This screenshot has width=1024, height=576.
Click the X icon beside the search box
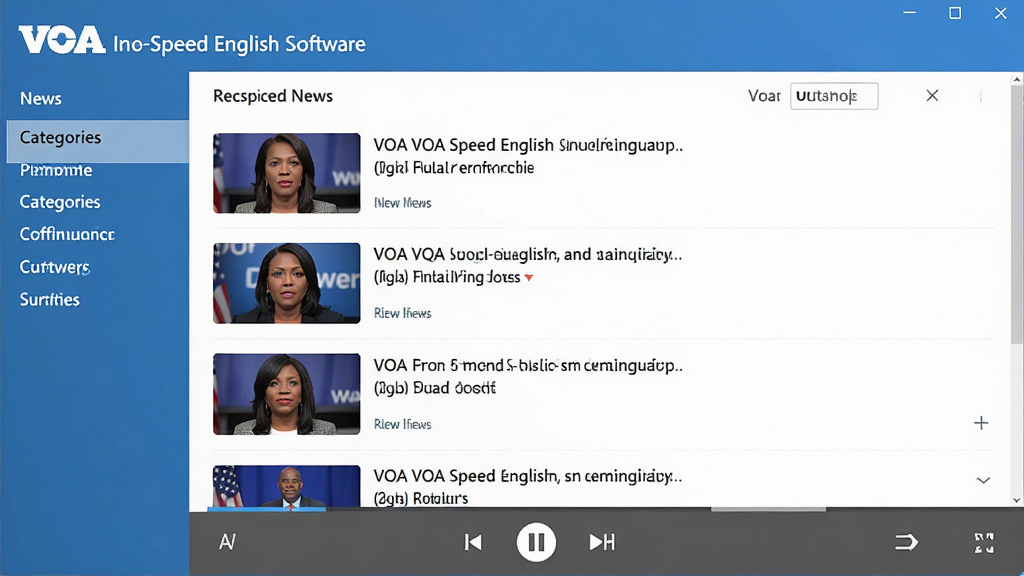pyautogui.click(x=932, y=95)
